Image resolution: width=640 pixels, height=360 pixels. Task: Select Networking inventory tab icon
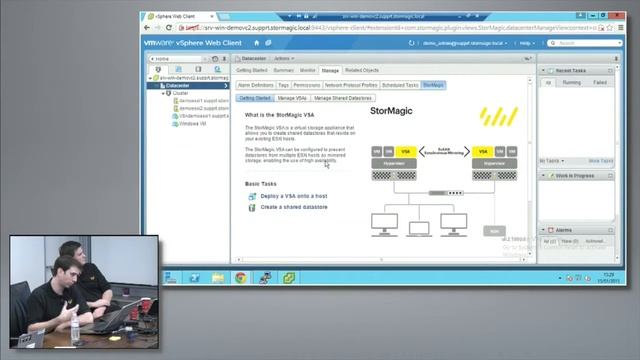coord(218,69)
